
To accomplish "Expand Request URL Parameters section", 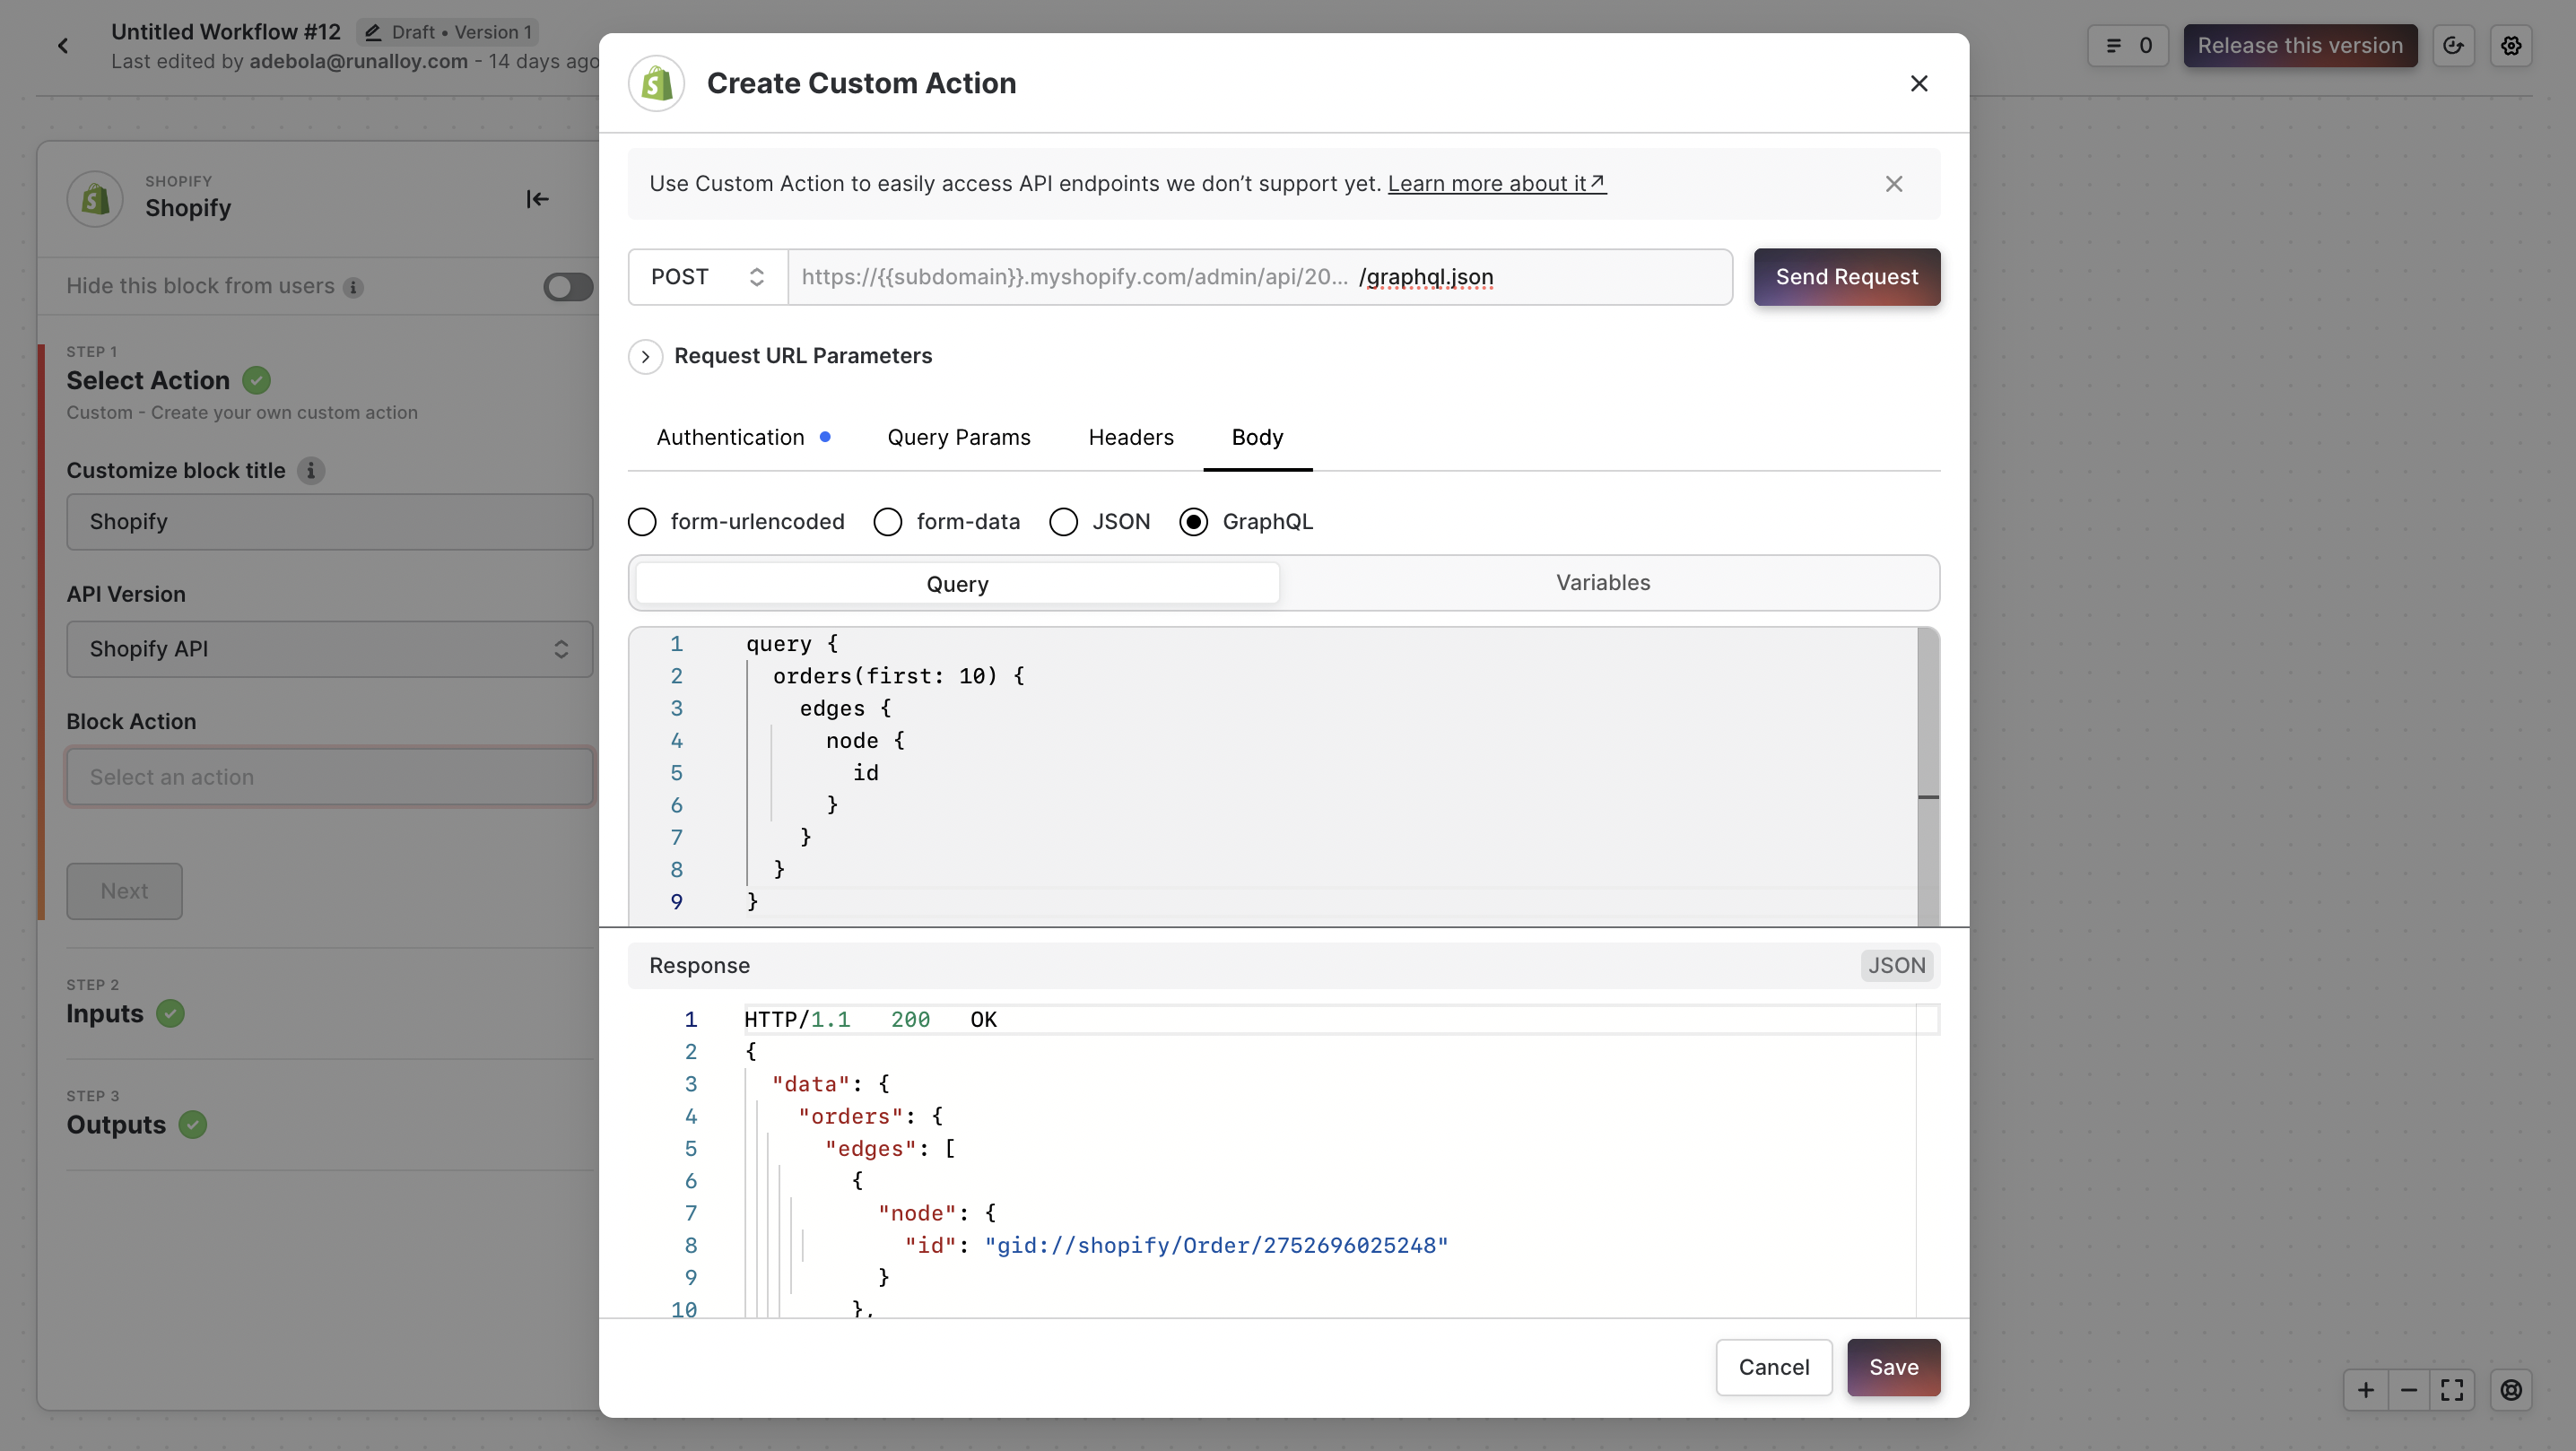I will (645, 356).
